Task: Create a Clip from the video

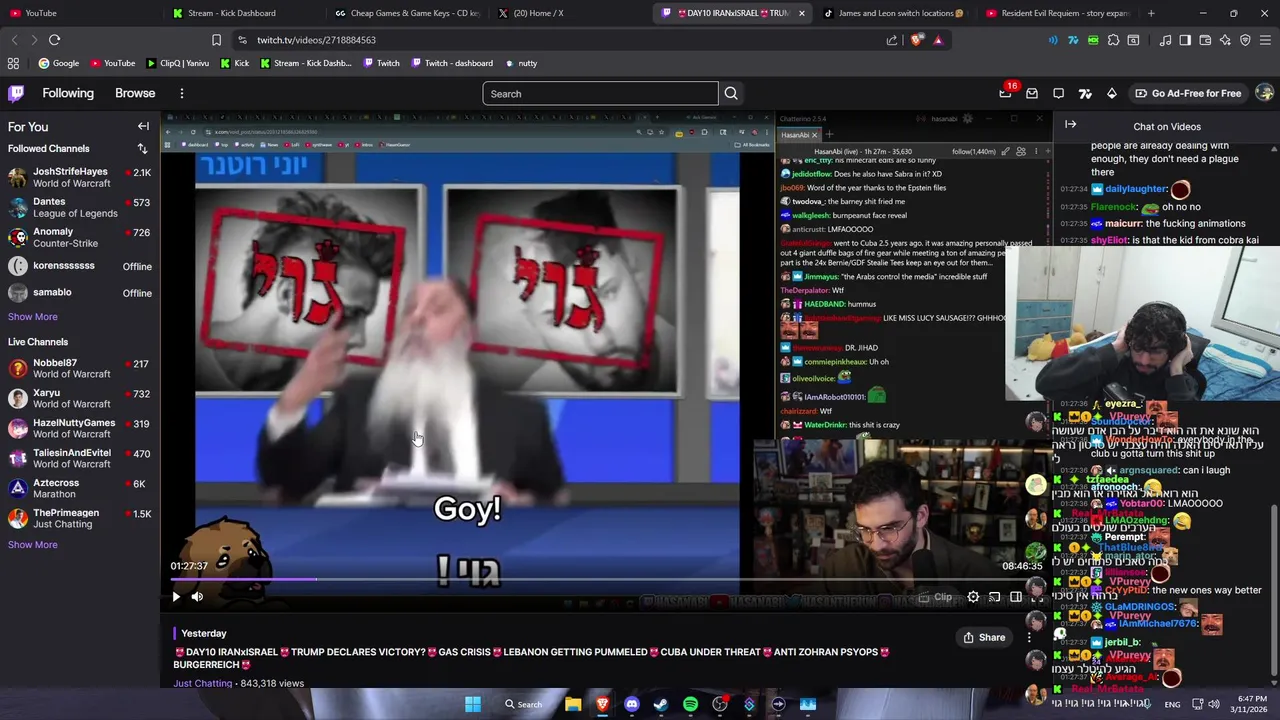Action: click(935, 597)
